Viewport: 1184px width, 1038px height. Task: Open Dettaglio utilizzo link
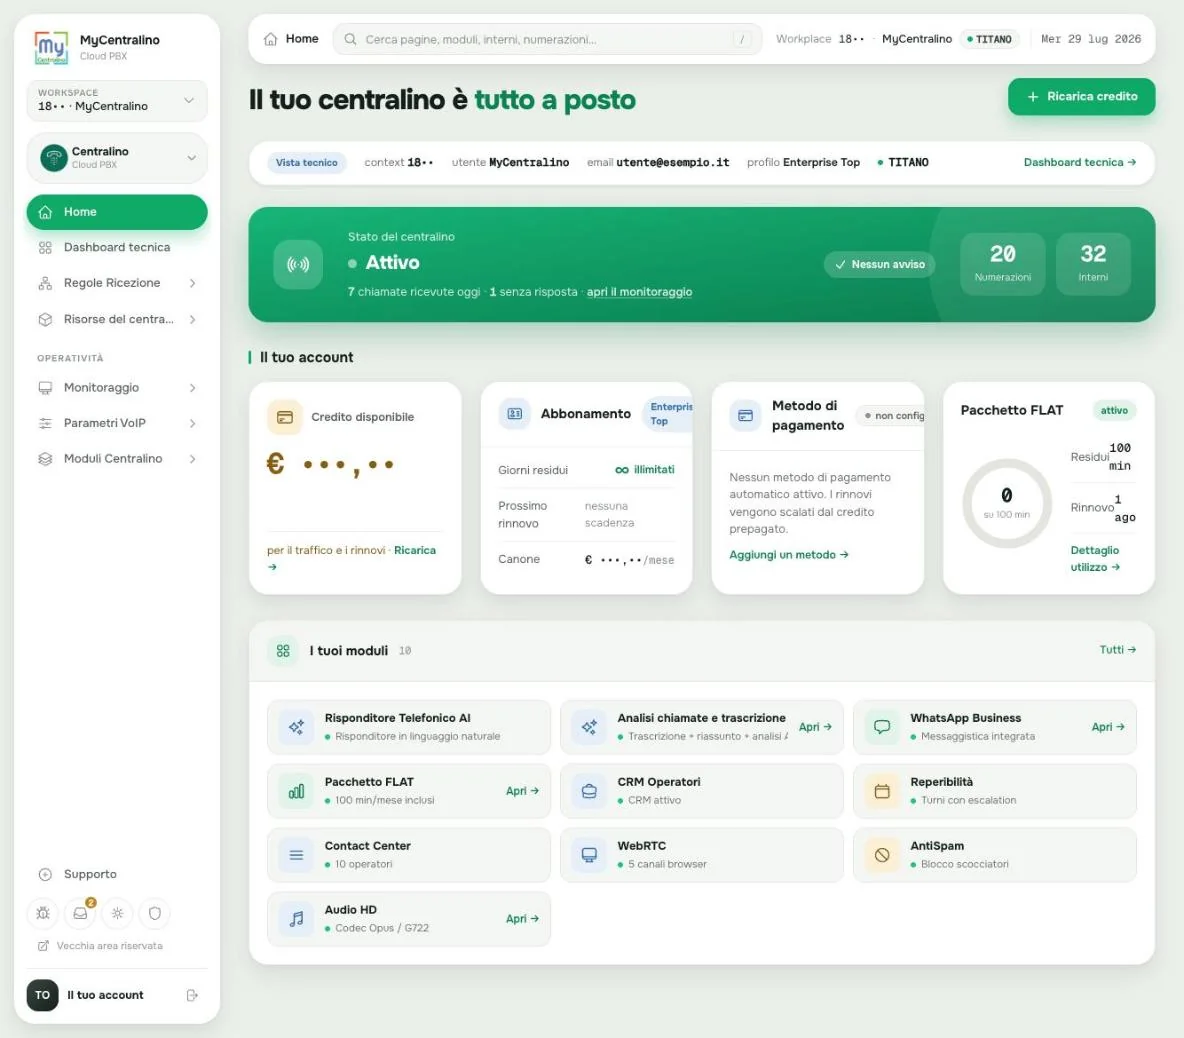pyautogui.click(x=1095, y=559)
